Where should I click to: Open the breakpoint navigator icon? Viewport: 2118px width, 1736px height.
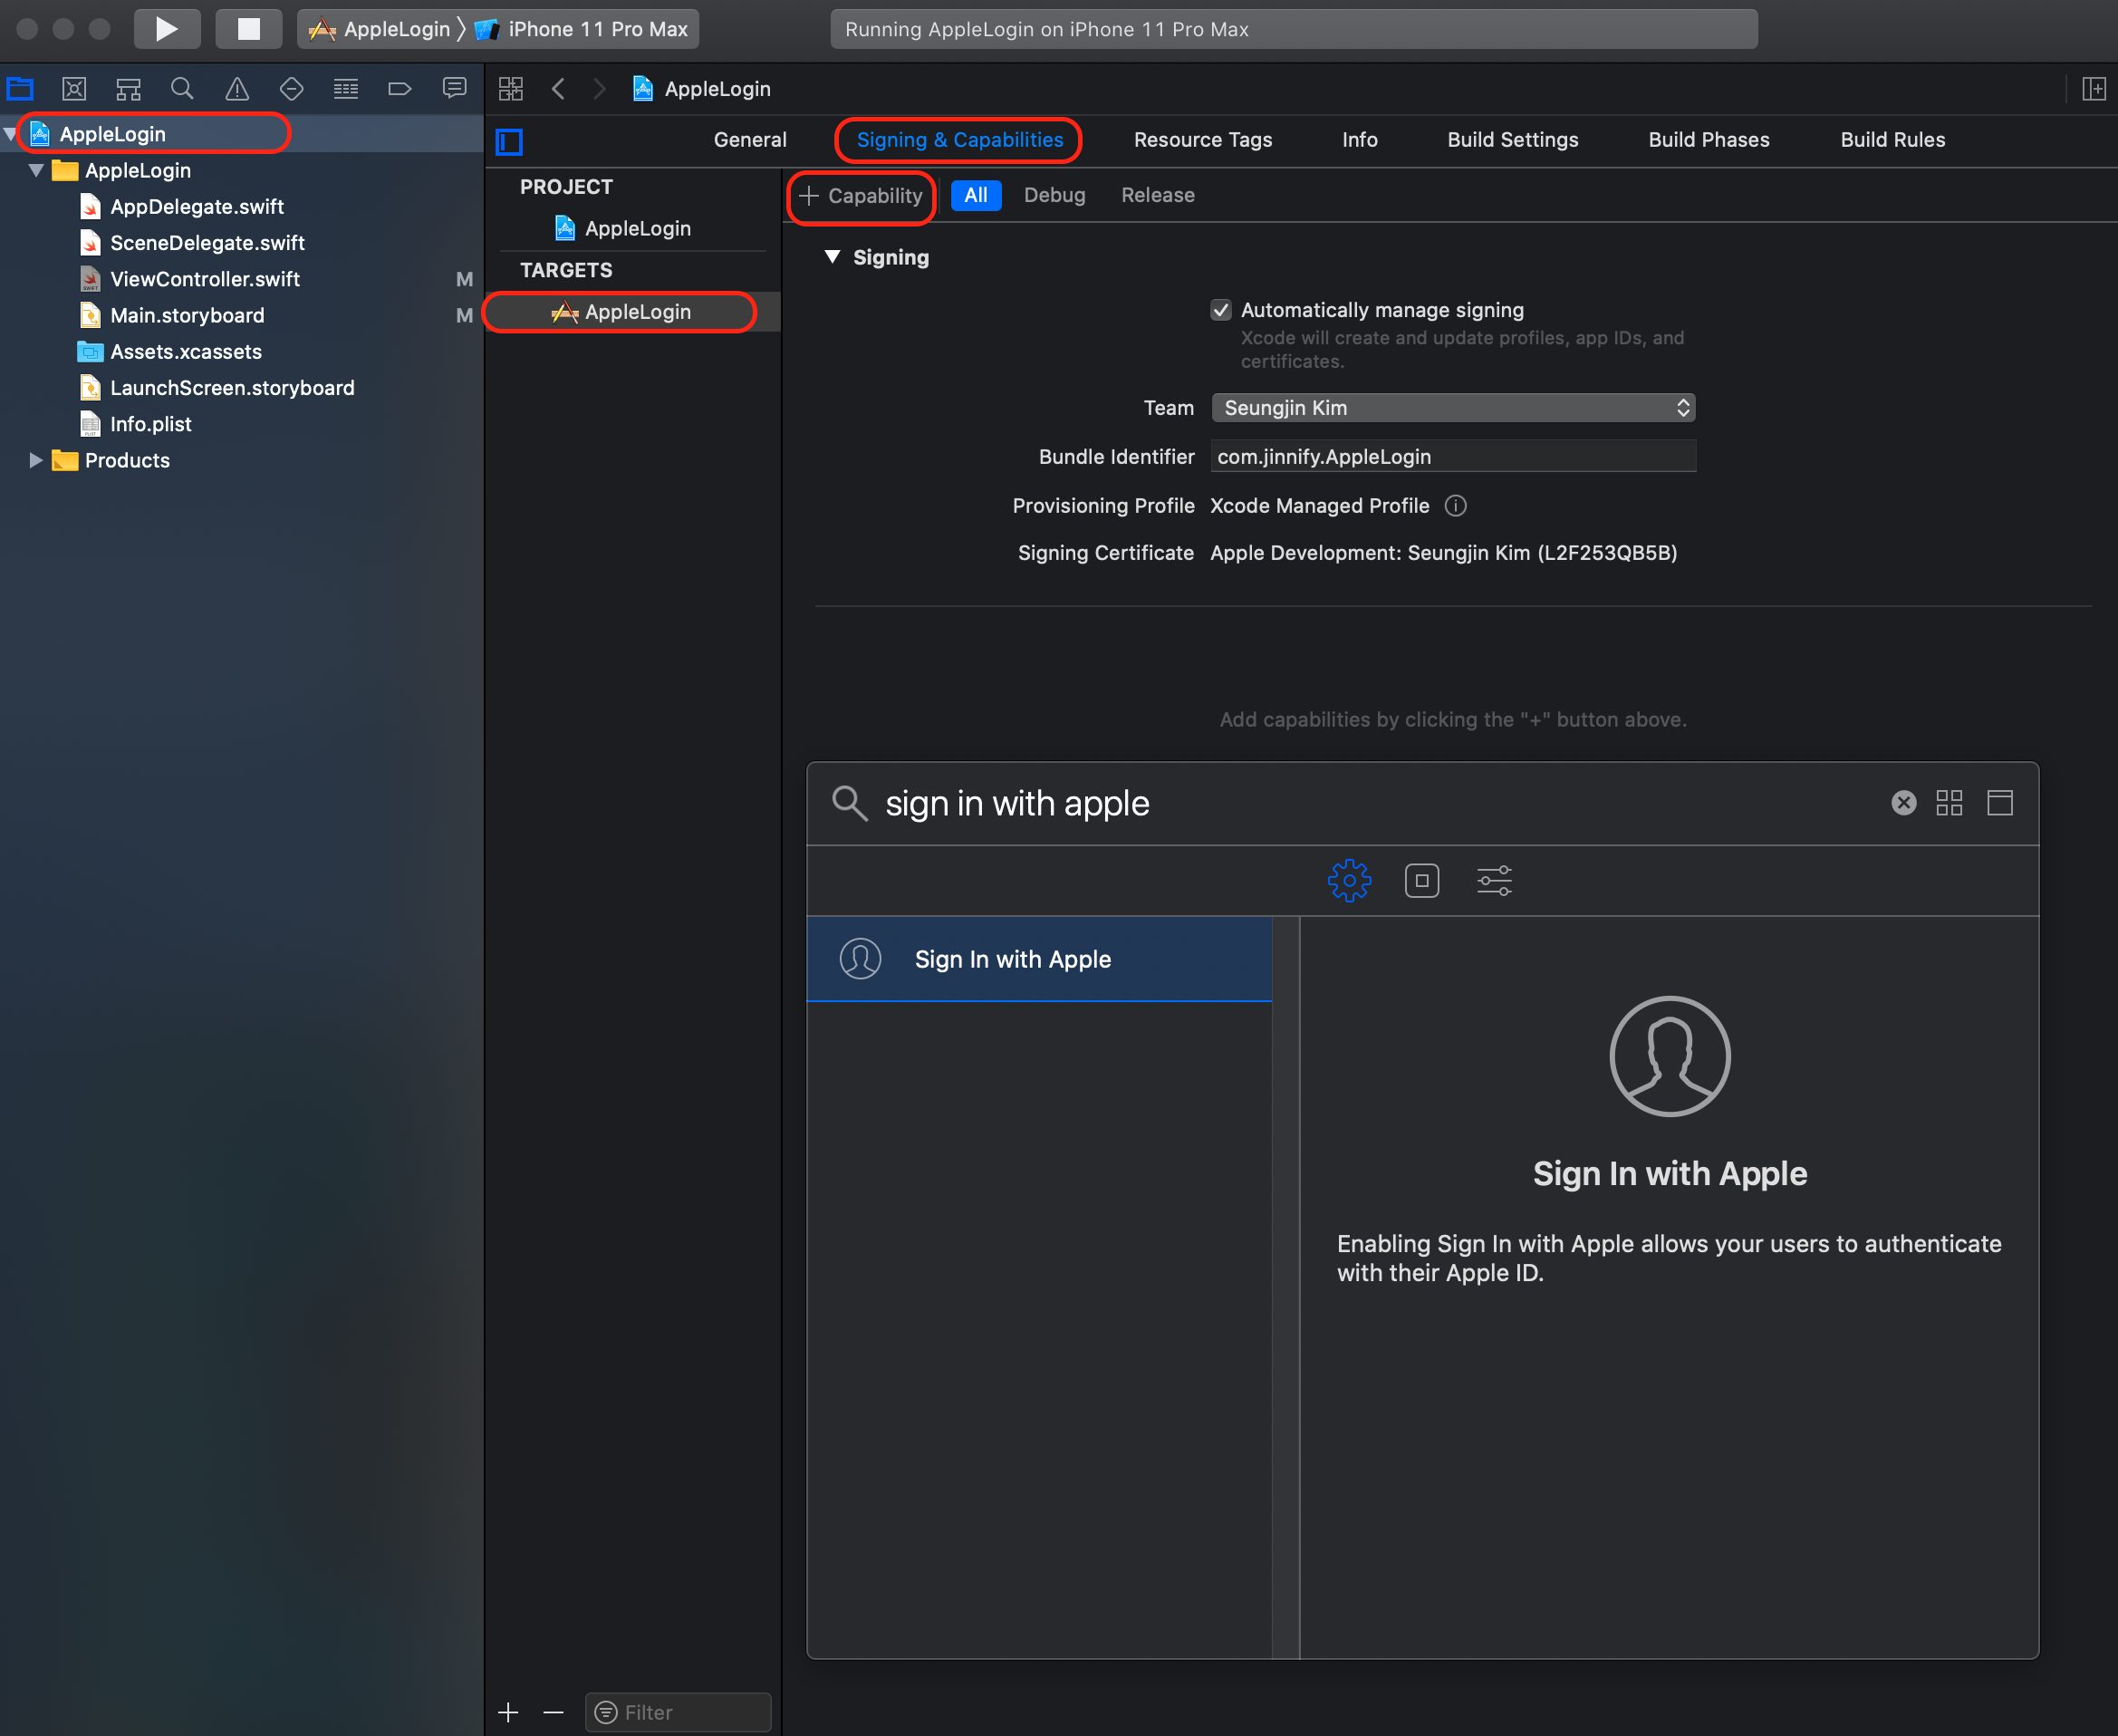coord(399,89)
